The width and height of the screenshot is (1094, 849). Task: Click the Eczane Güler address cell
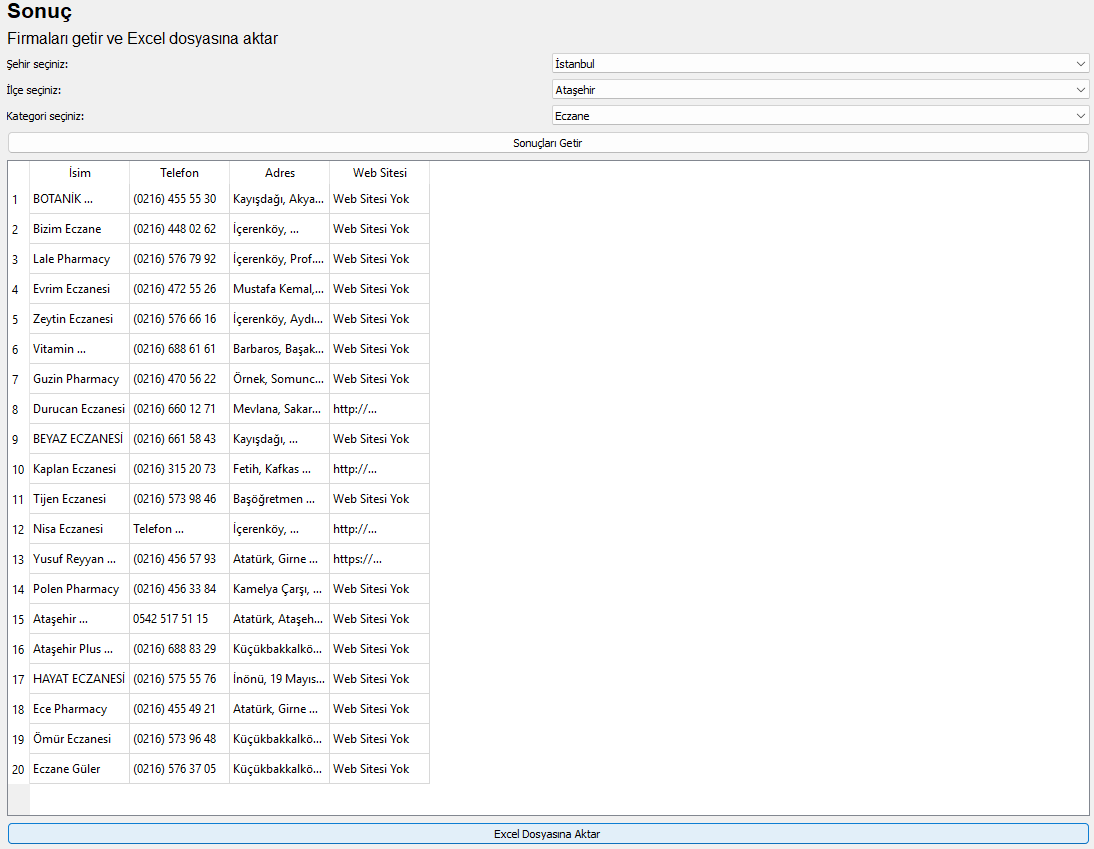[x=279, y=769]
